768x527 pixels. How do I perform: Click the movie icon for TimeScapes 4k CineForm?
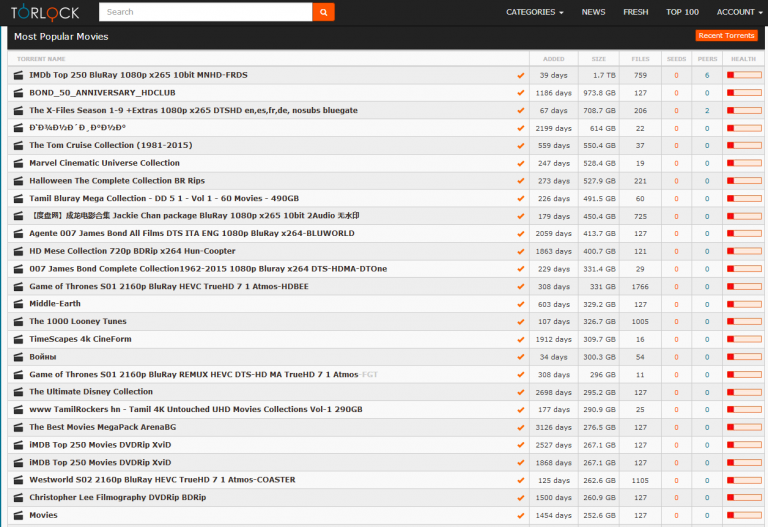(x=18, y=339)
